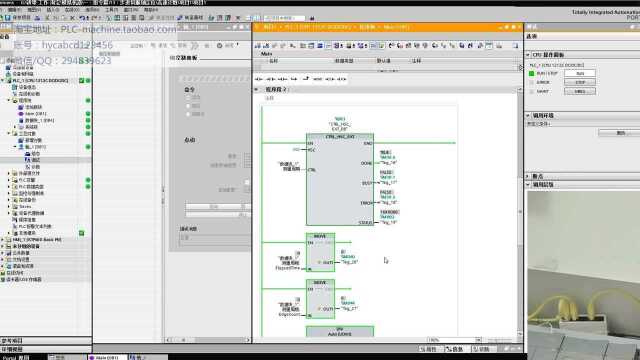Screen dimensions: 640x360
Task: Expand the HMI_1 KTP600 Basic PN node
Action: coord(2,240)
